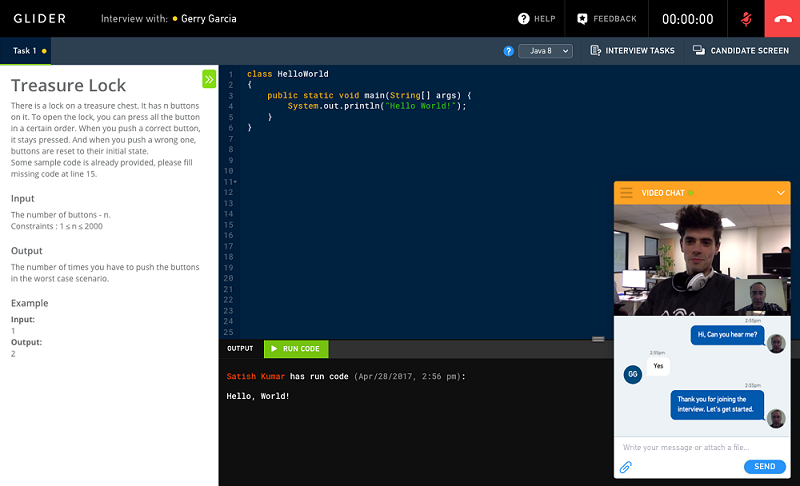The image size is (800, 486).
Task: Toggle code fold at line 11
Action: [235, 182]
